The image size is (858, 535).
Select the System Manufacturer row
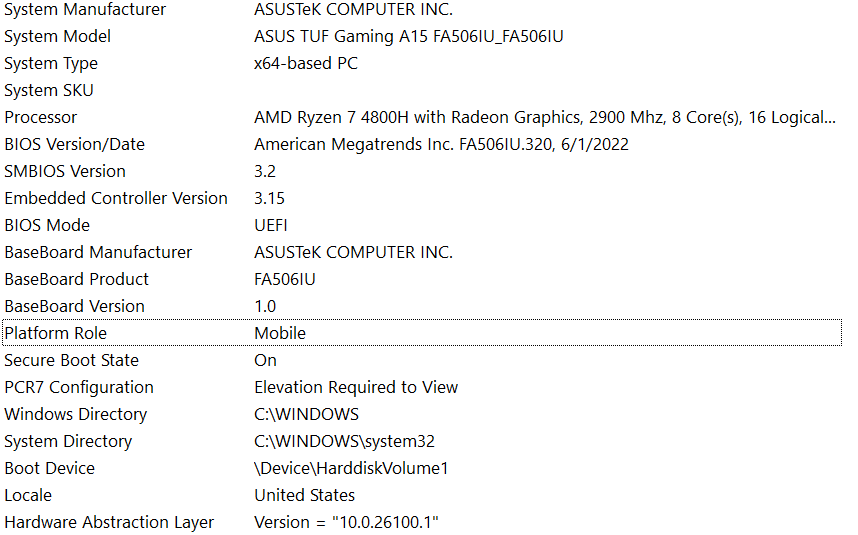tap(85, 10)
